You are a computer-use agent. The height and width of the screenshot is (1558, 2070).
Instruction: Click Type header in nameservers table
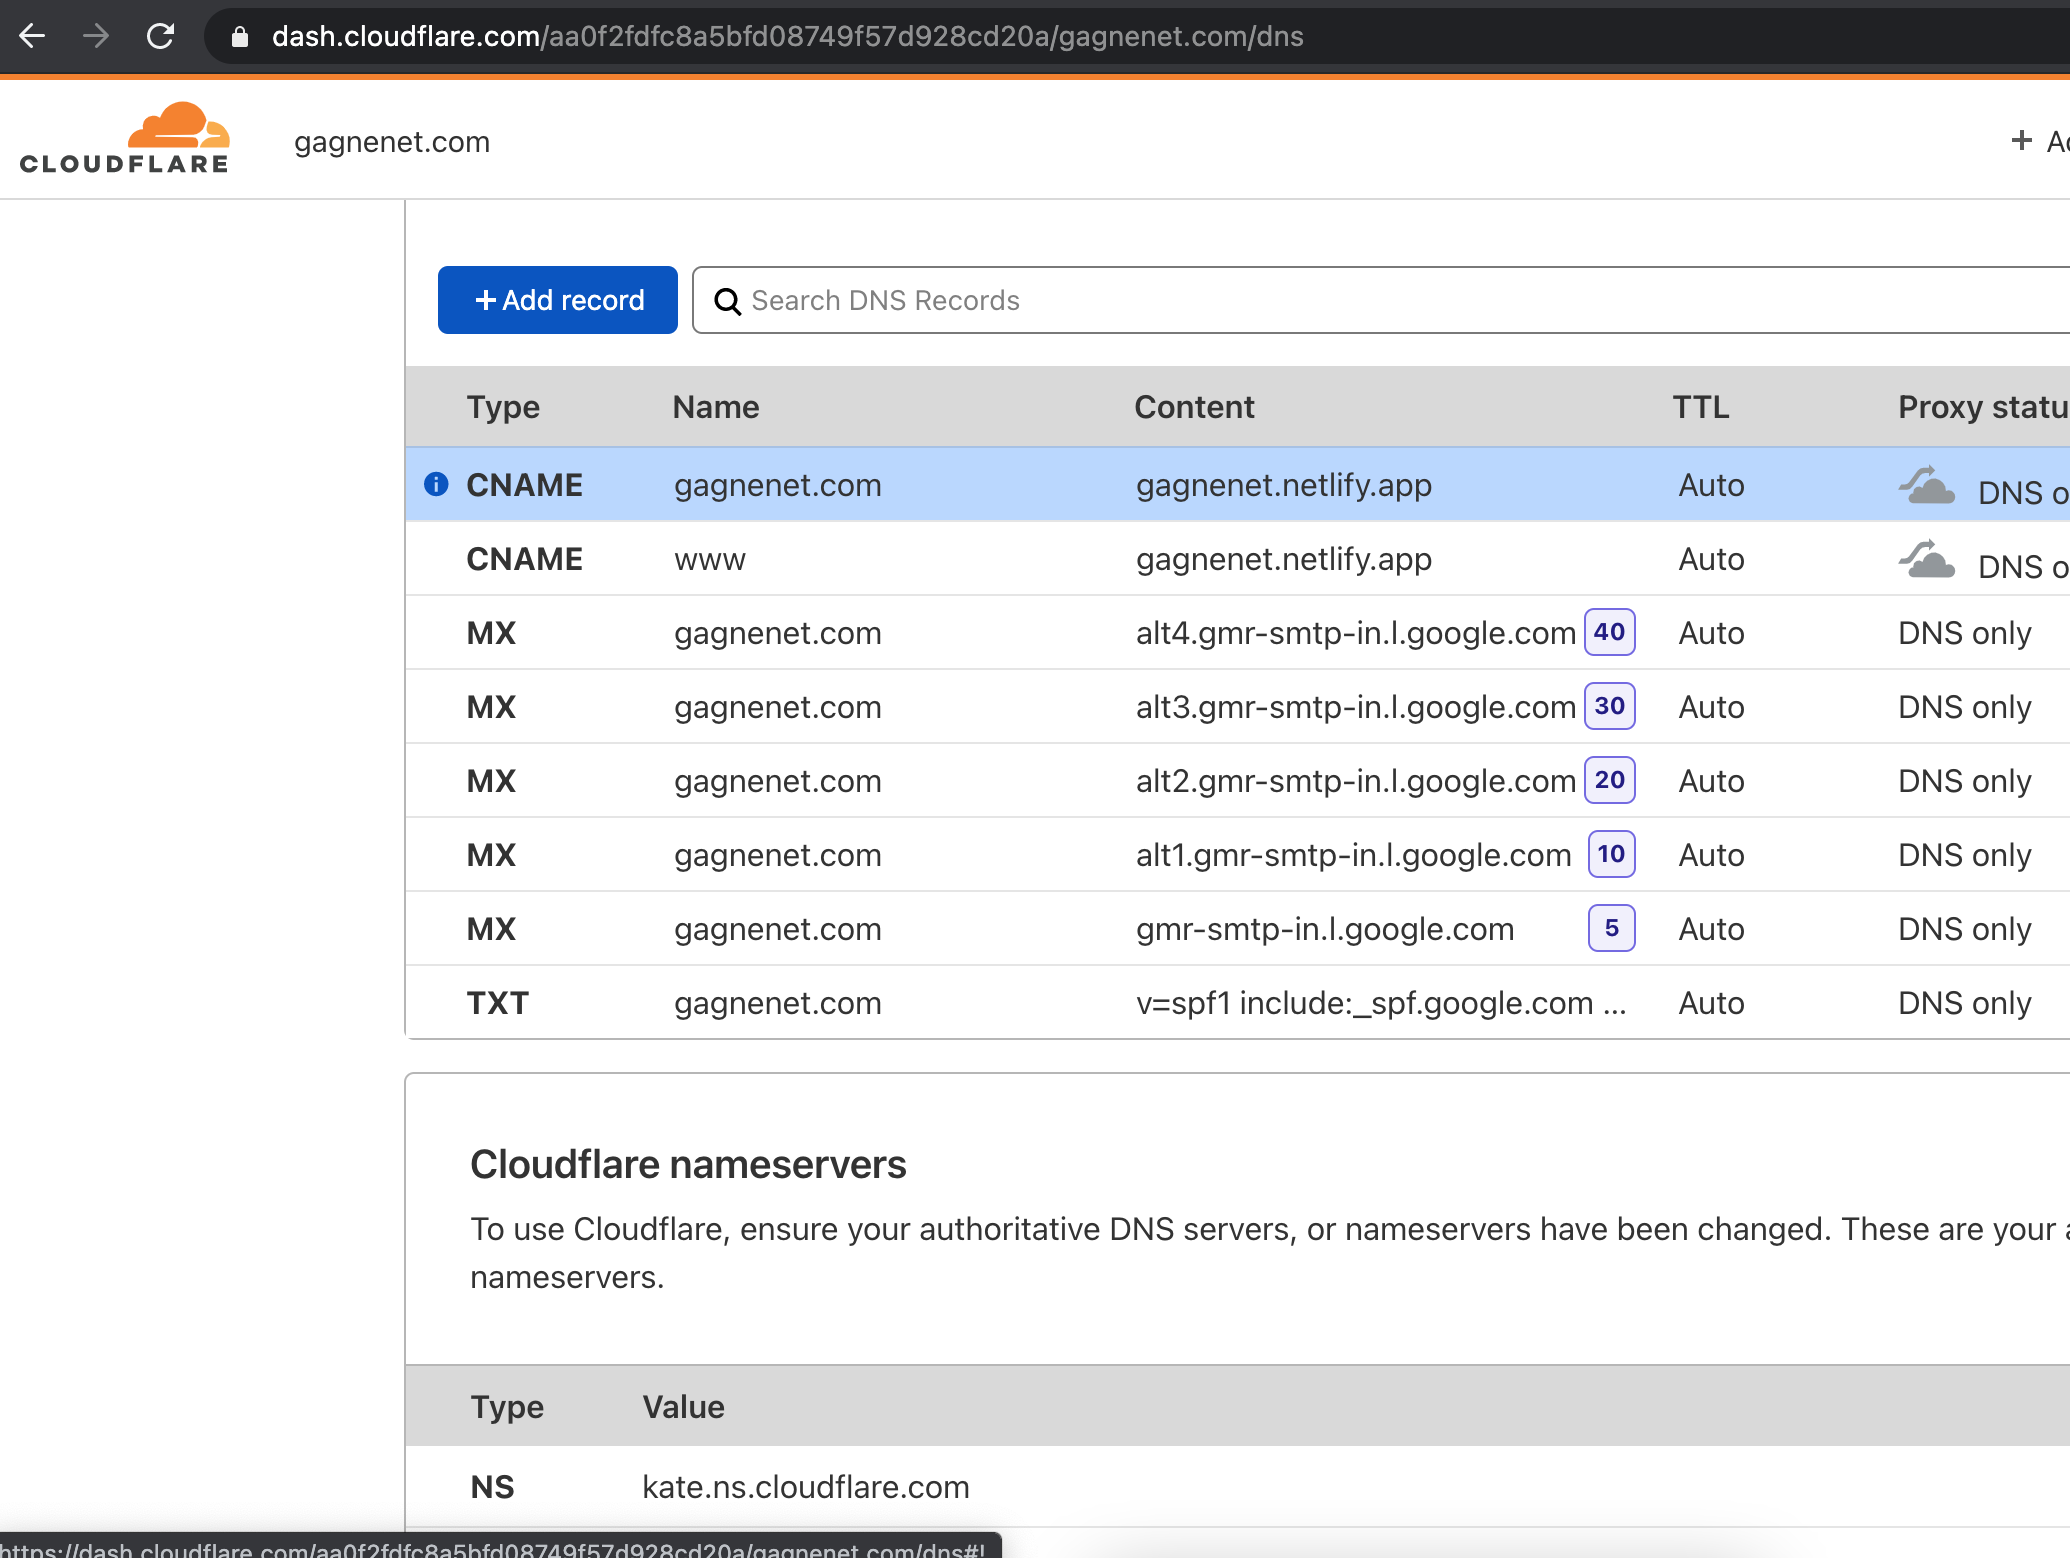[x=507, y=1407]
